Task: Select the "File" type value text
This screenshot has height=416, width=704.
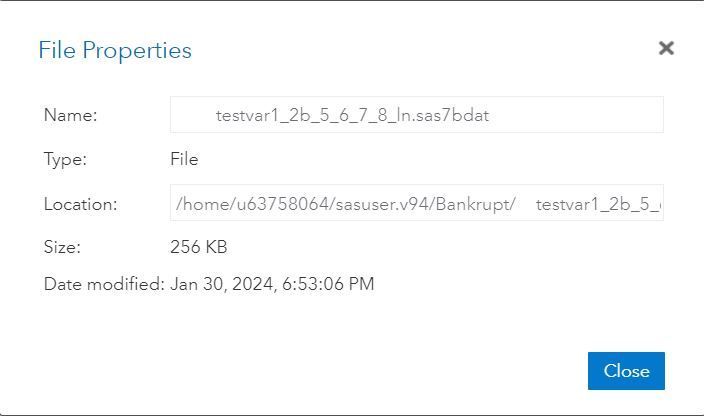Action: coord(184,159)
